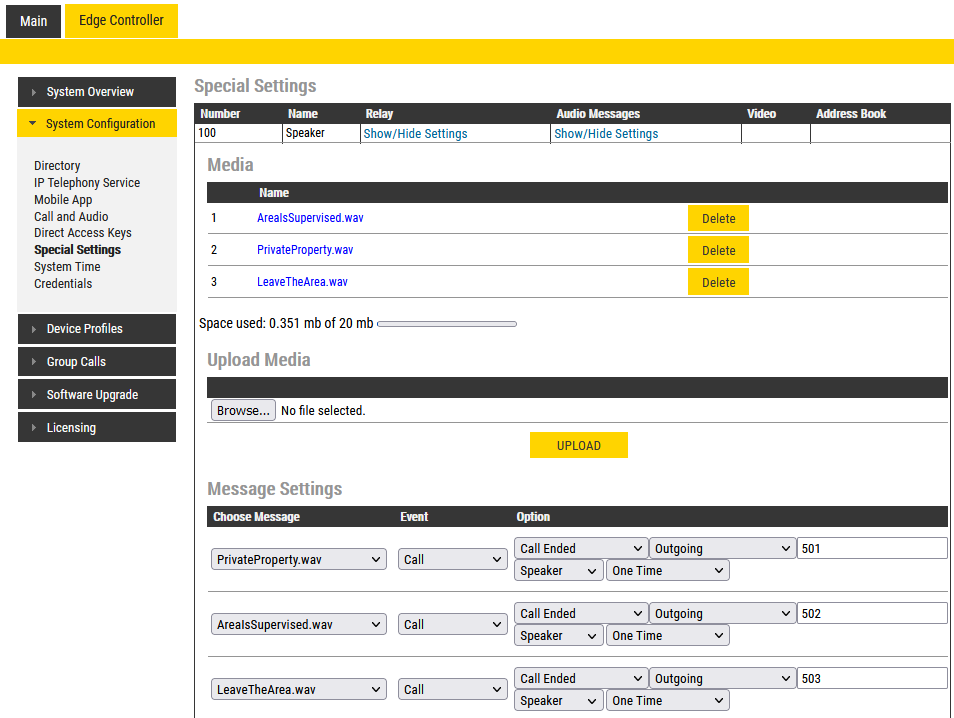Expand the Device Profiles section
The image size is (954, 718).
click(96, 329)
